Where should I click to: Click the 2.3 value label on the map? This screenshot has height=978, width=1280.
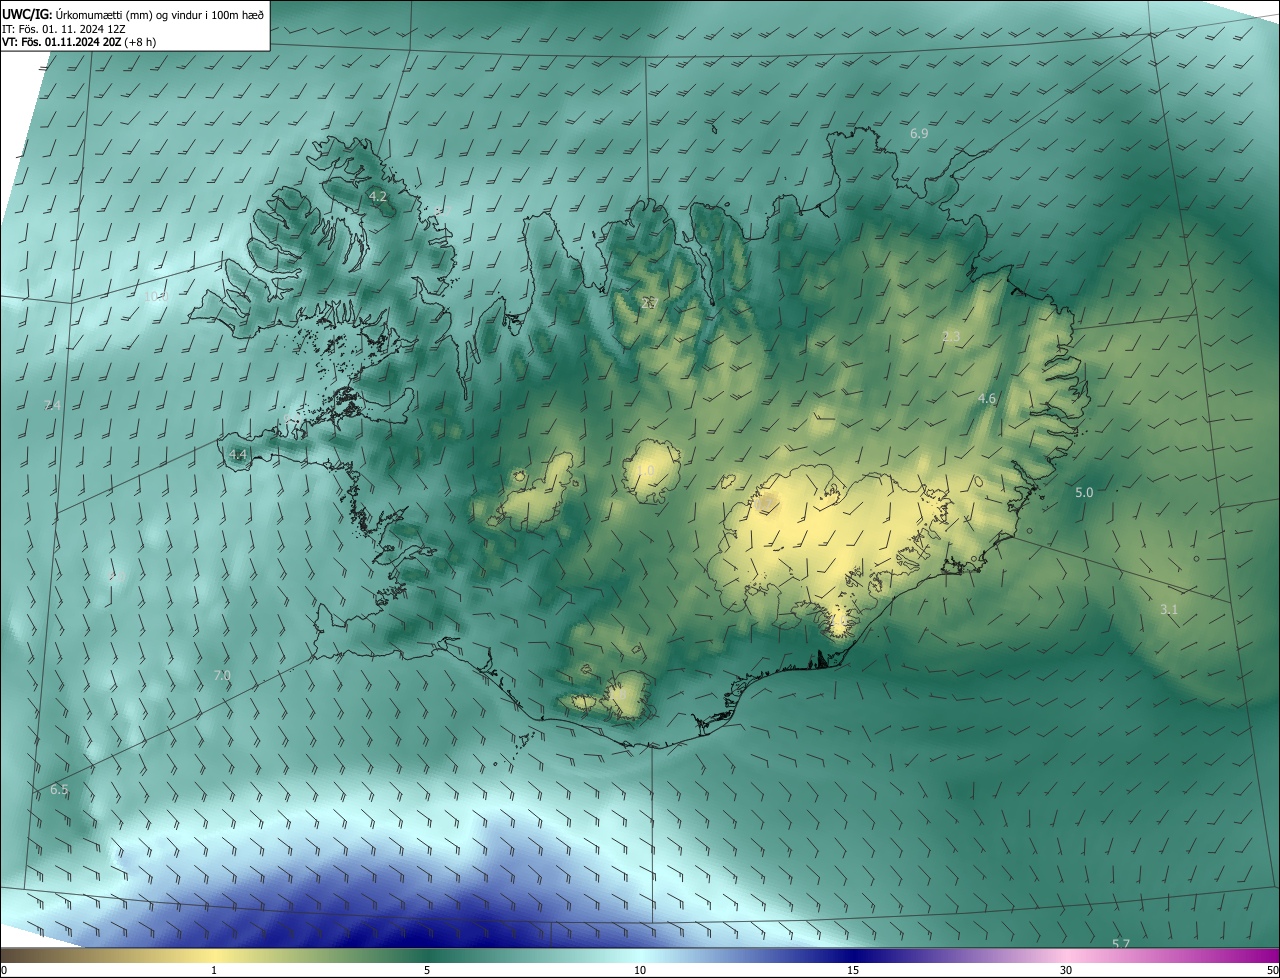tap(951, 337)
